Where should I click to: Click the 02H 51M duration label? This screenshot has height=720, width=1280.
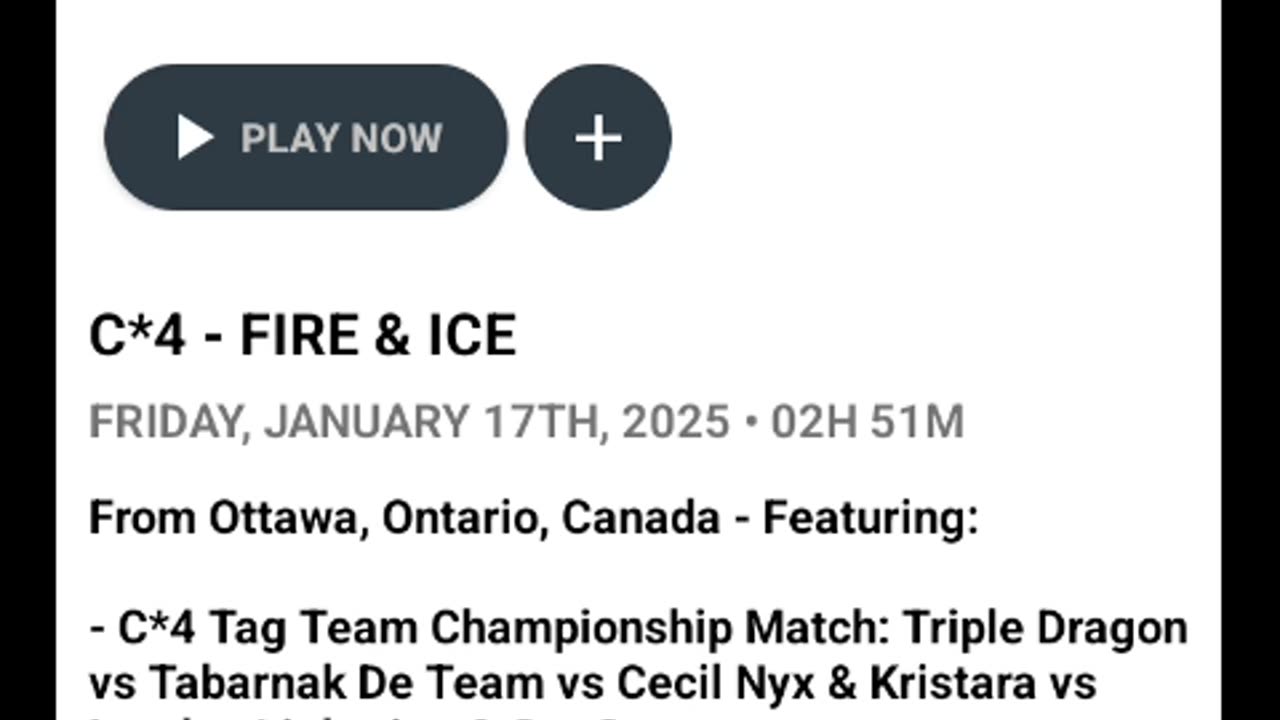point(867,422)
